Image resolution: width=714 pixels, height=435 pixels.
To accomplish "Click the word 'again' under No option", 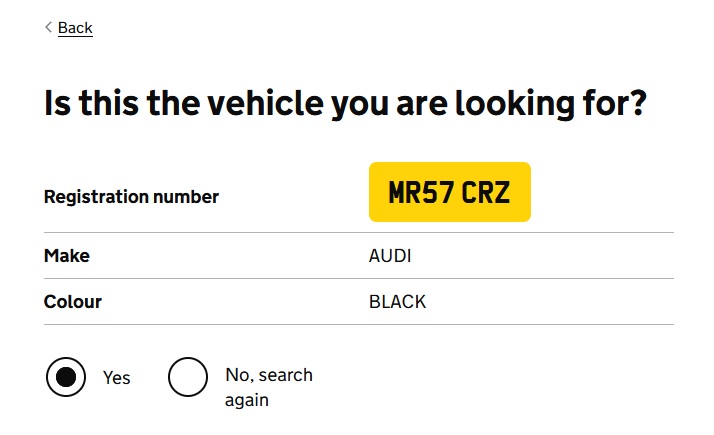I will click(x=247, y=400).
